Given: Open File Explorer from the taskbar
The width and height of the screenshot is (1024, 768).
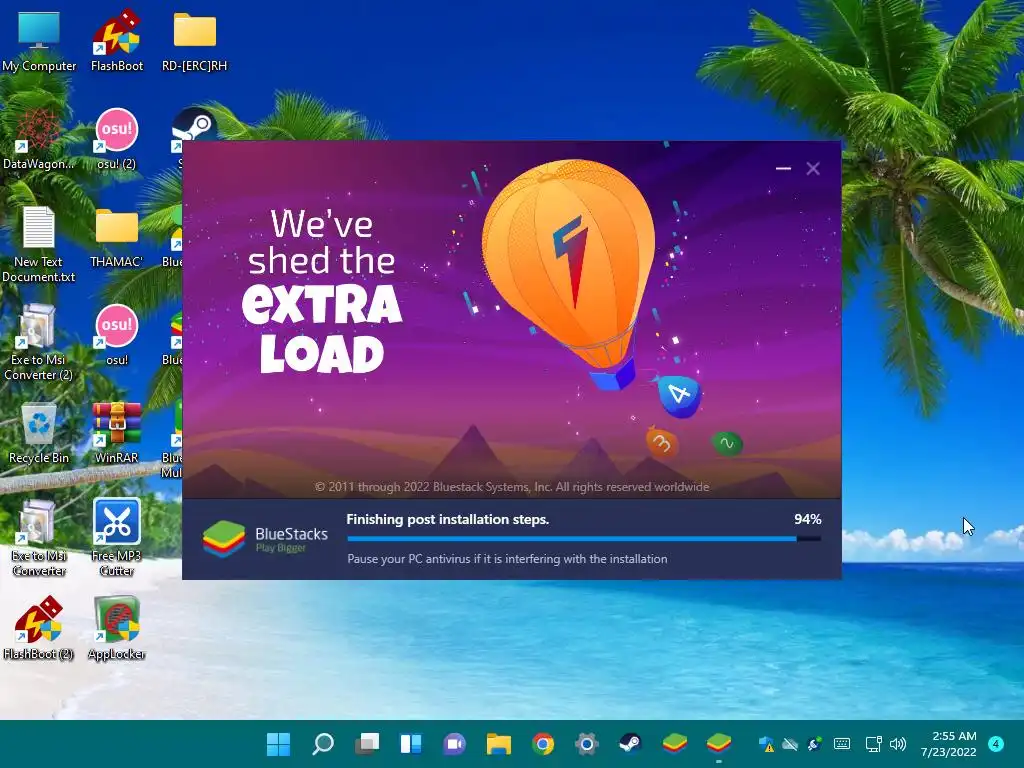Looking at the screenshot, I should point(499,744).
